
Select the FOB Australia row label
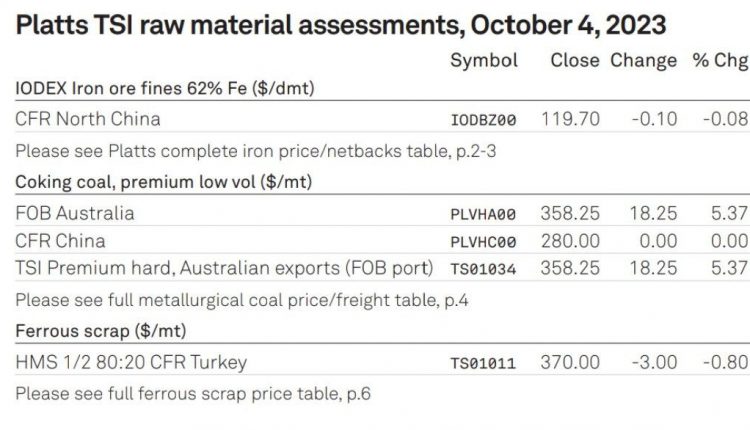click(75, 213)
